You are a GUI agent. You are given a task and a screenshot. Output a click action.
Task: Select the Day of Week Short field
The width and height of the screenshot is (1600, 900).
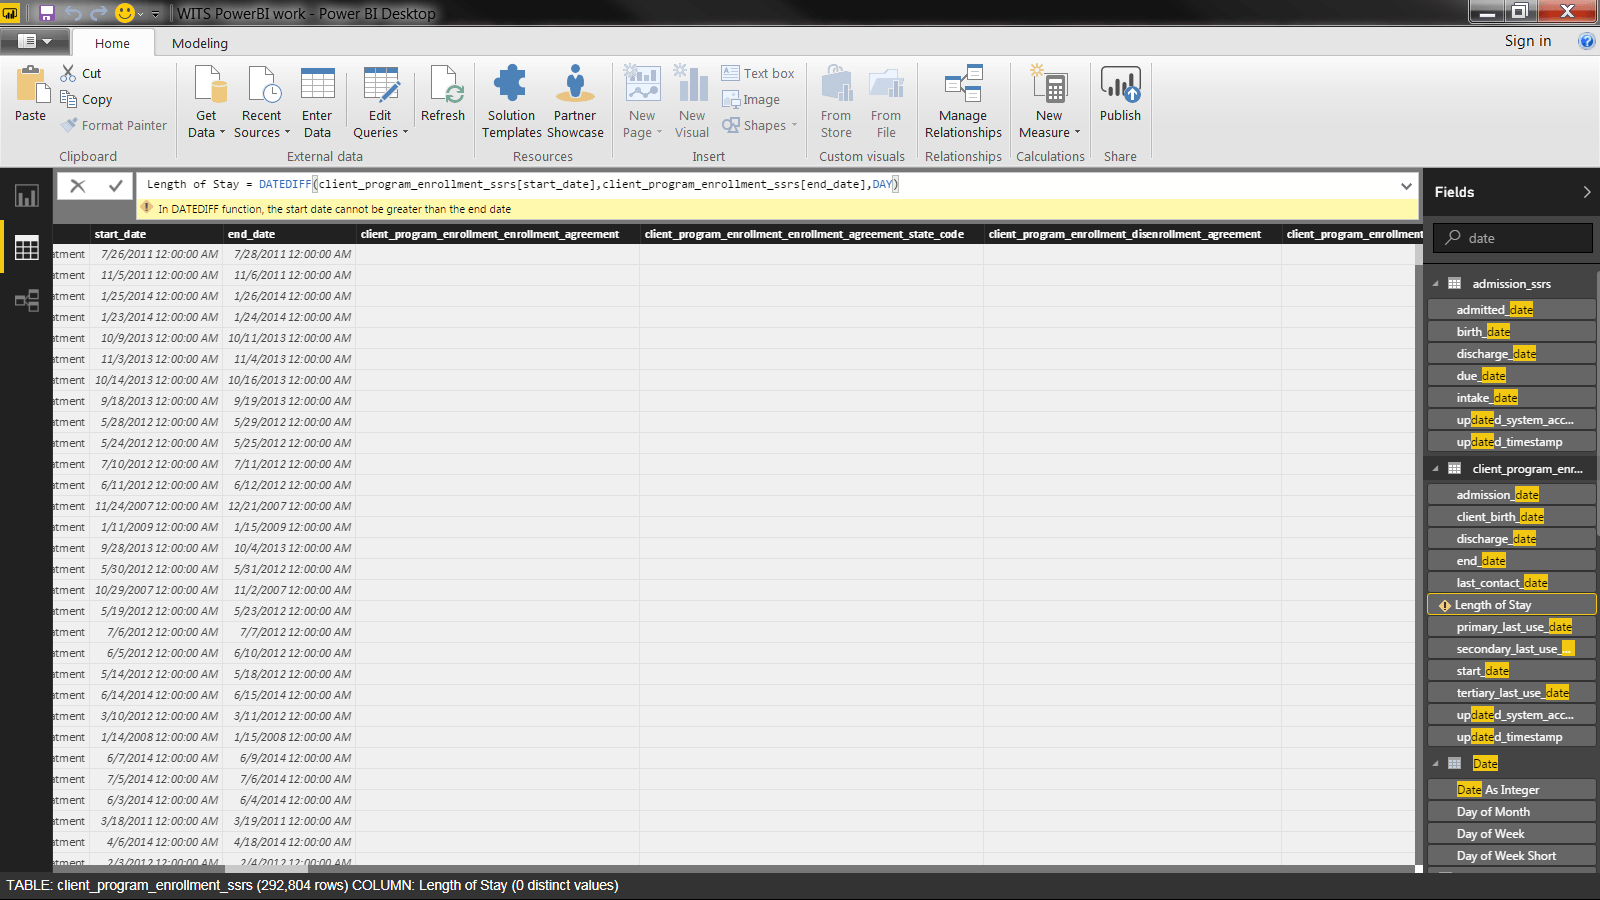[1511, 856]
